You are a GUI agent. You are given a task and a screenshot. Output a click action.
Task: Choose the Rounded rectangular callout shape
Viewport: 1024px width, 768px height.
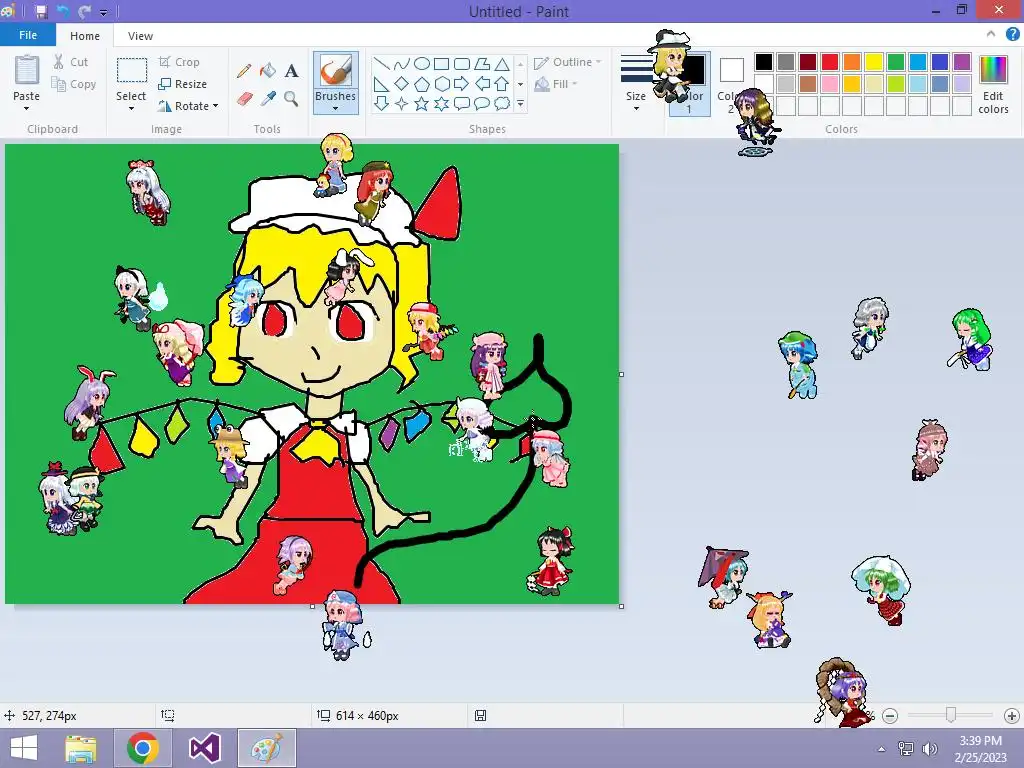click(462, 103)
